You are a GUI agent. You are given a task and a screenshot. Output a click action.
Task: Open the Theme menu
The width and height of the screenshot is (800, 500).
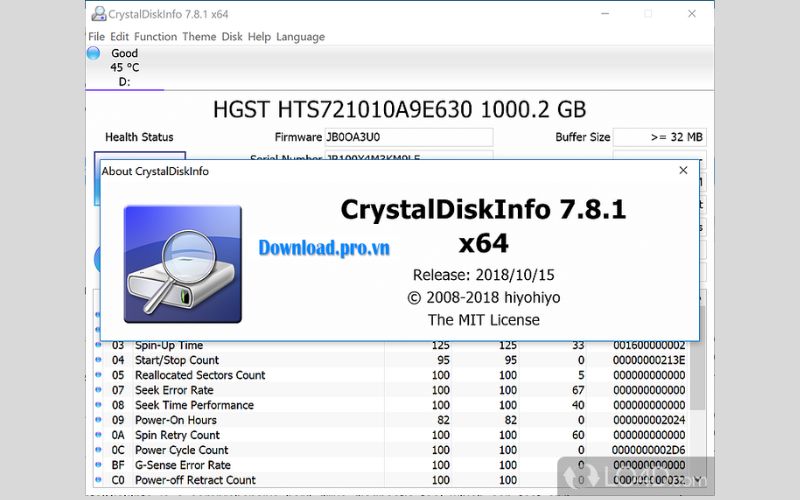coord(199,37)
